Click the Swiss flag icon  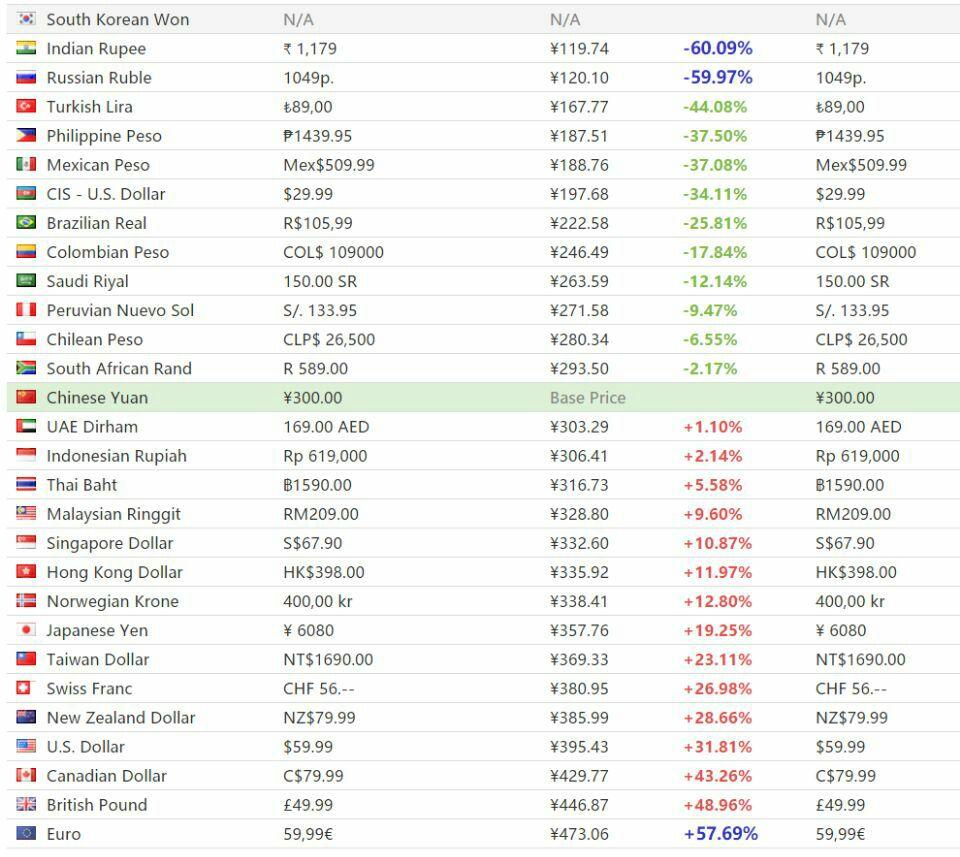click(x=27, y=688)
